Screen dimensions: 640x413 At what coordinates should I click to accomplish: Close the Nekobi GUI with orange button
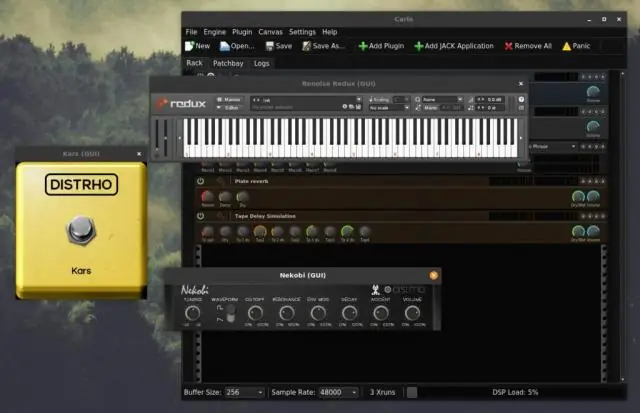click(x=433, y=275)
